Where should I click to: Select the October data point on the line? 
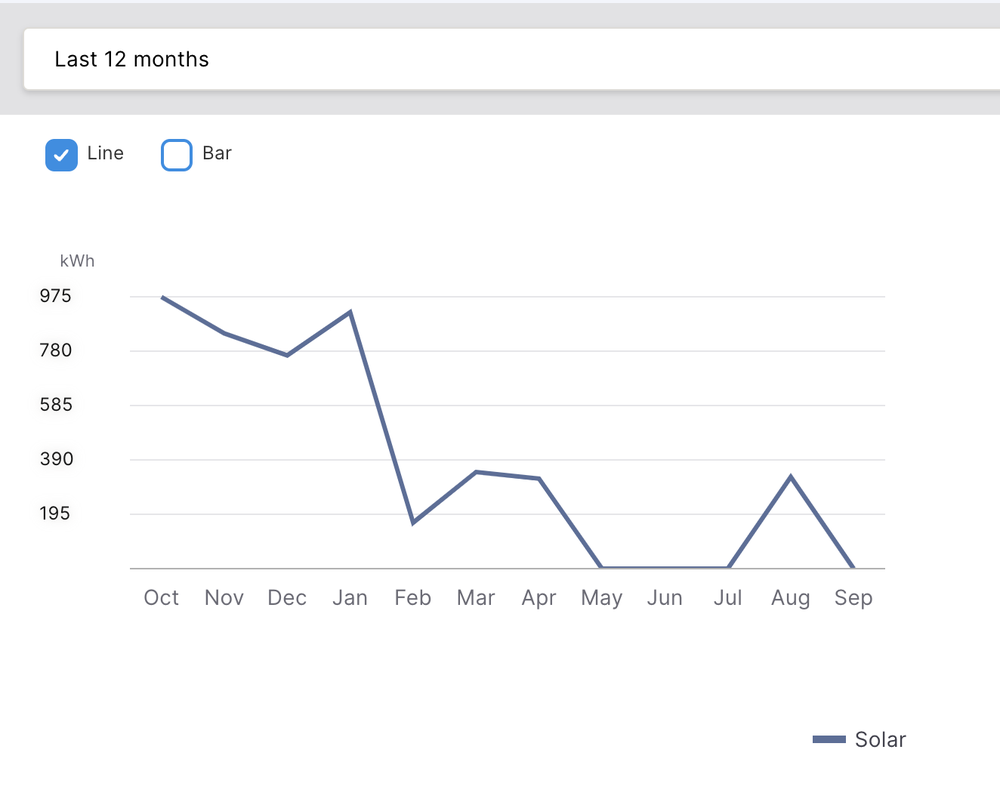[162, 297]
